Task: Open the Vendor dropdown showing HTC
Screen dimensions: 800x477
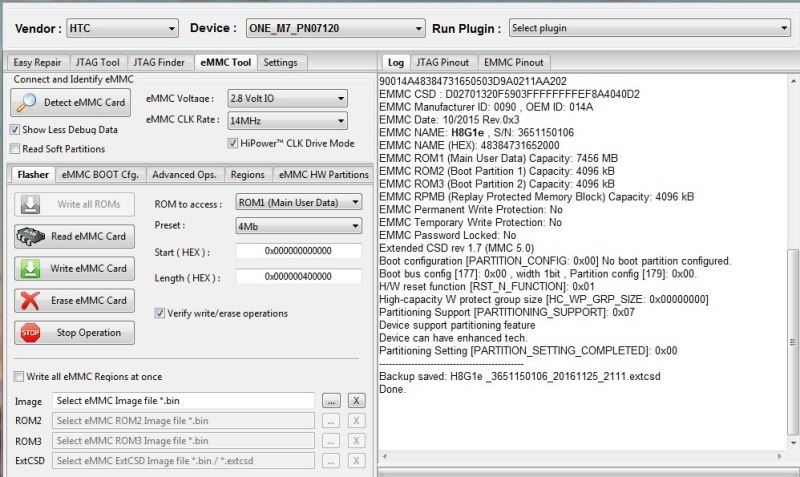Action: pos(122,28)
